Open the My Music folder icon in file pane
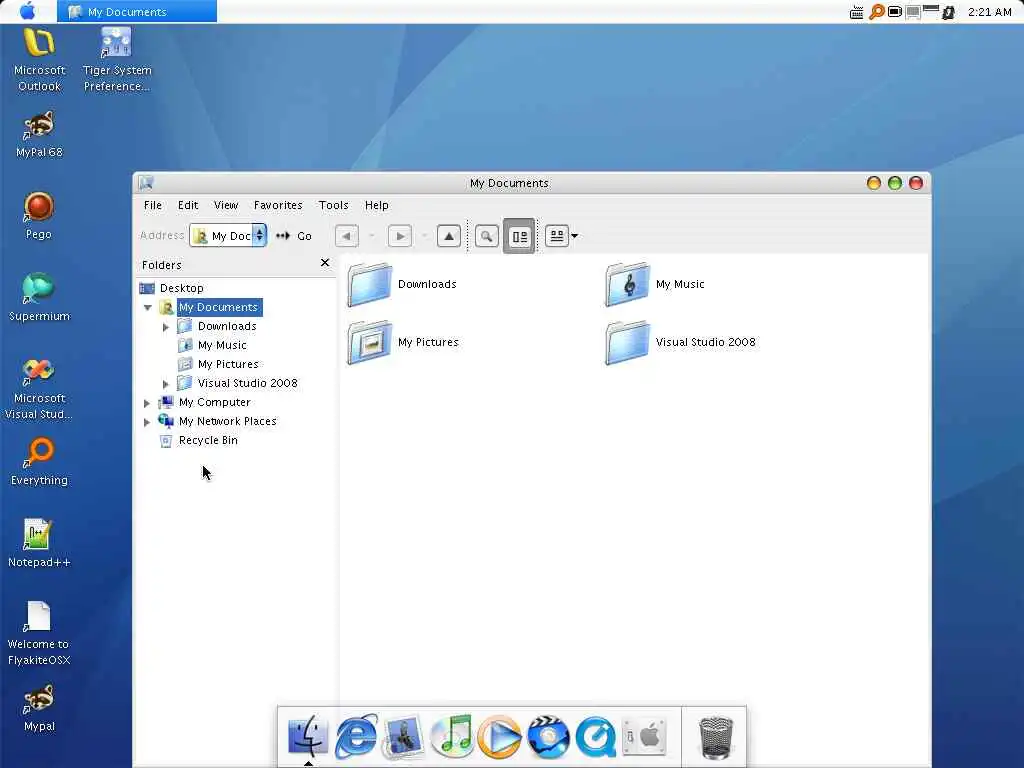The image size is (1024, 768). (x=628, y=285)
